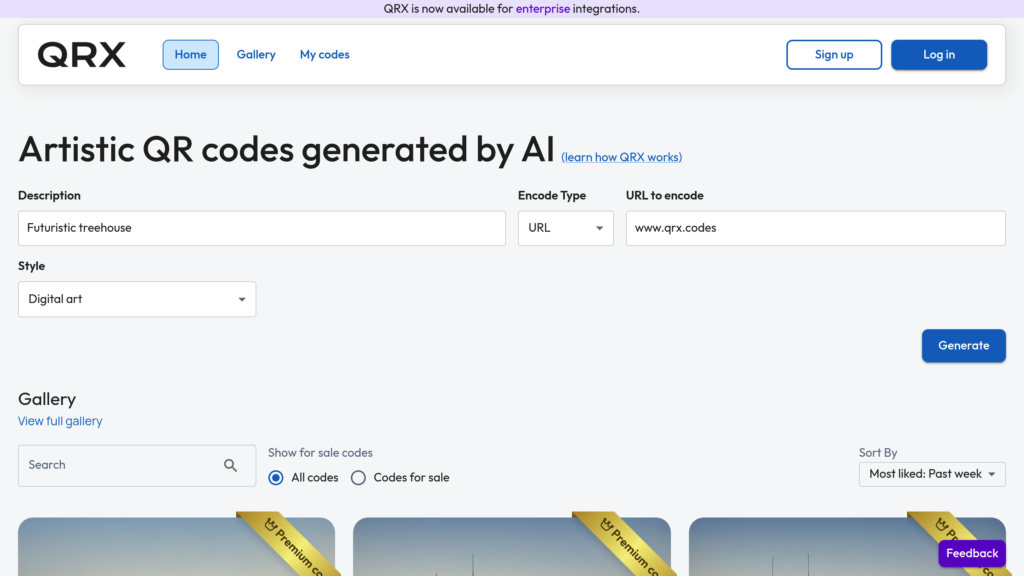
Task: Focus the Description text field
Action: click(x=262, y=228)
